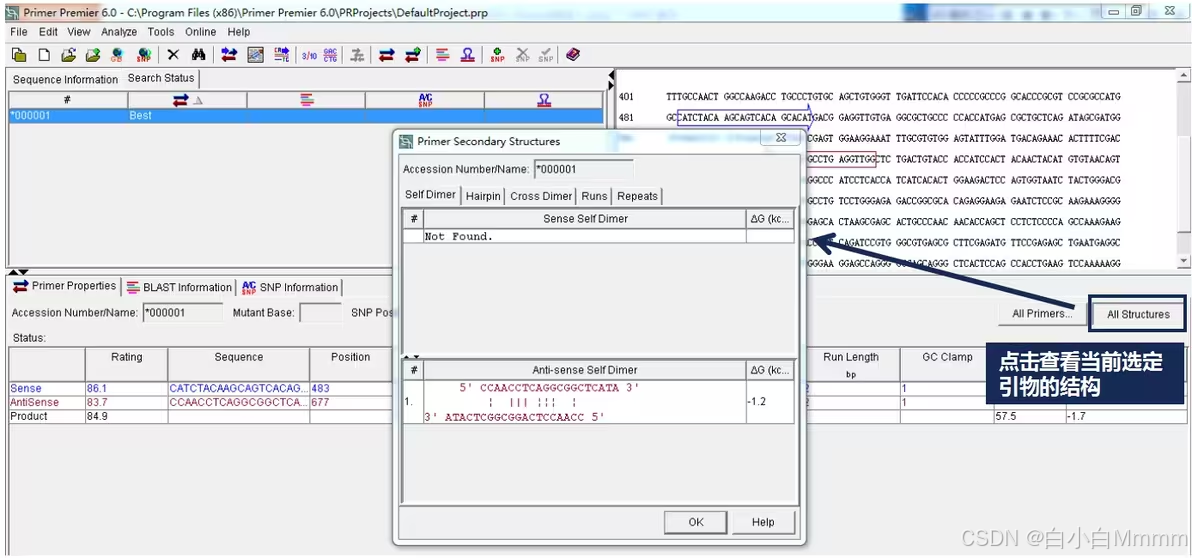Open the Edit menu

click(x=49, y=32)
